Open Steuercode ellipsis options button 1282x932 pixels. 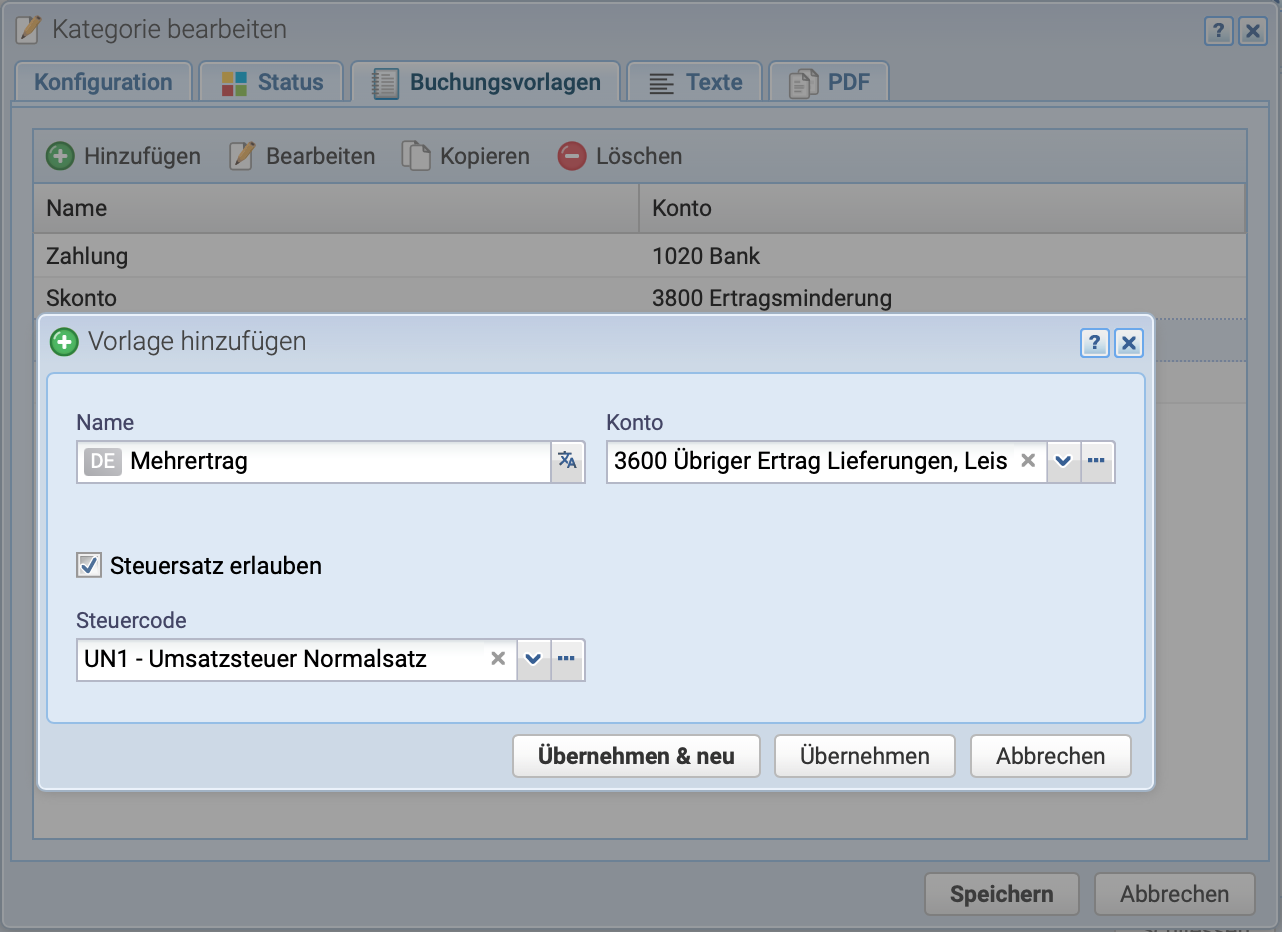(x=567, y=659)
